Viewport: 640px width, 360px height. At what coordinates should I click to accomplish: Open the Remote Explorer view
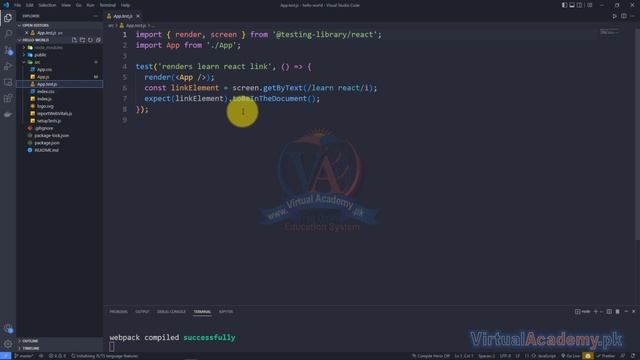8,82
